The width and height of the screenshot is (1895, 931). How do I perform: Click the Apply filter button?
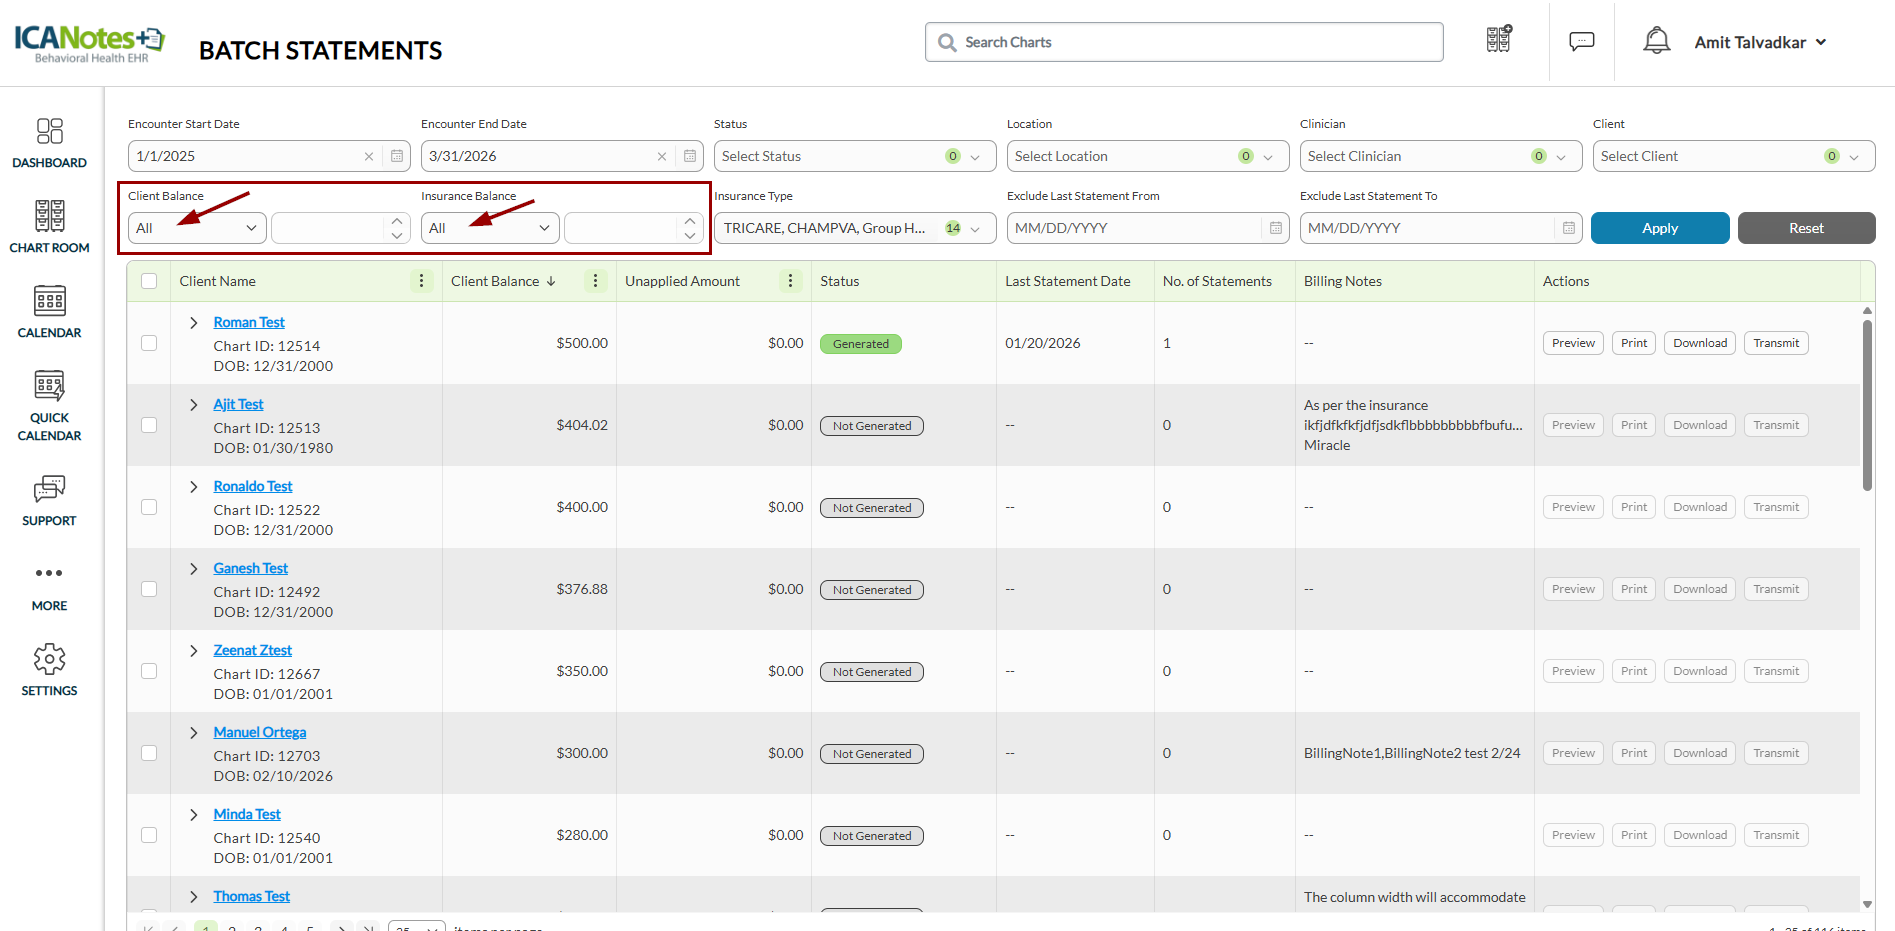pos(1659,228)
